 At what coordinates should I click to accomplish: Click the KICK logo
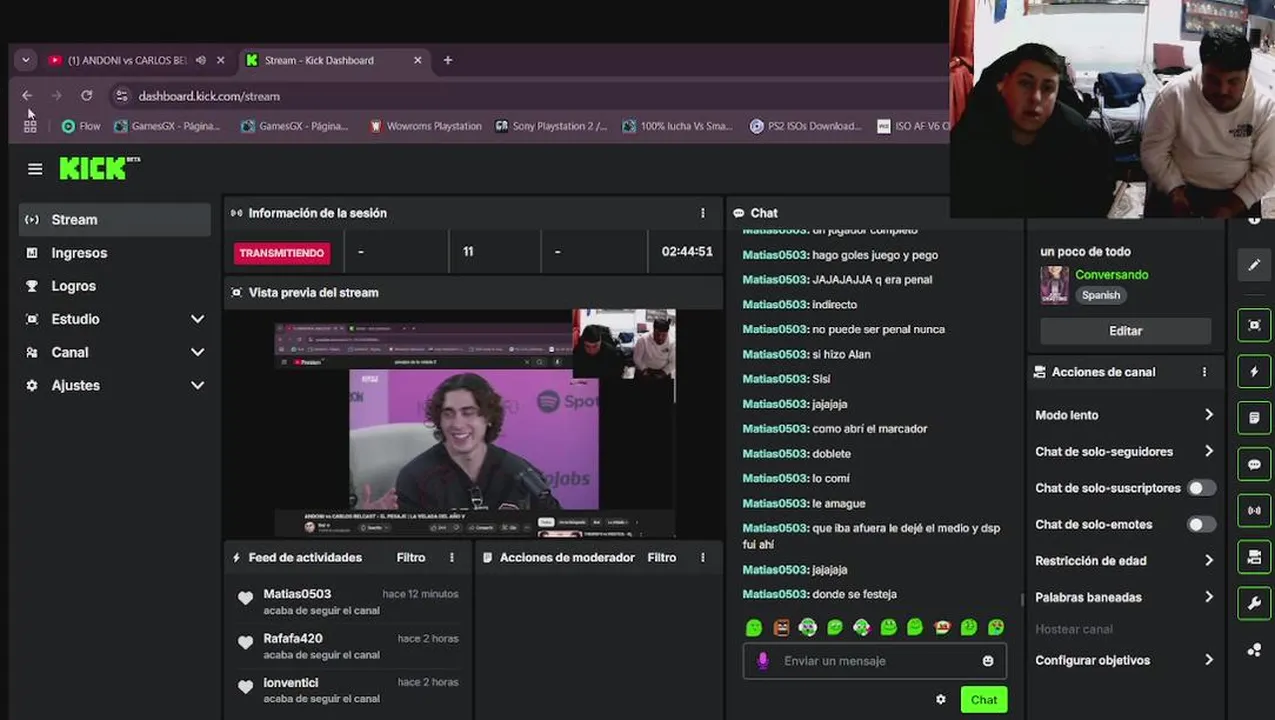tap(99, 168)
